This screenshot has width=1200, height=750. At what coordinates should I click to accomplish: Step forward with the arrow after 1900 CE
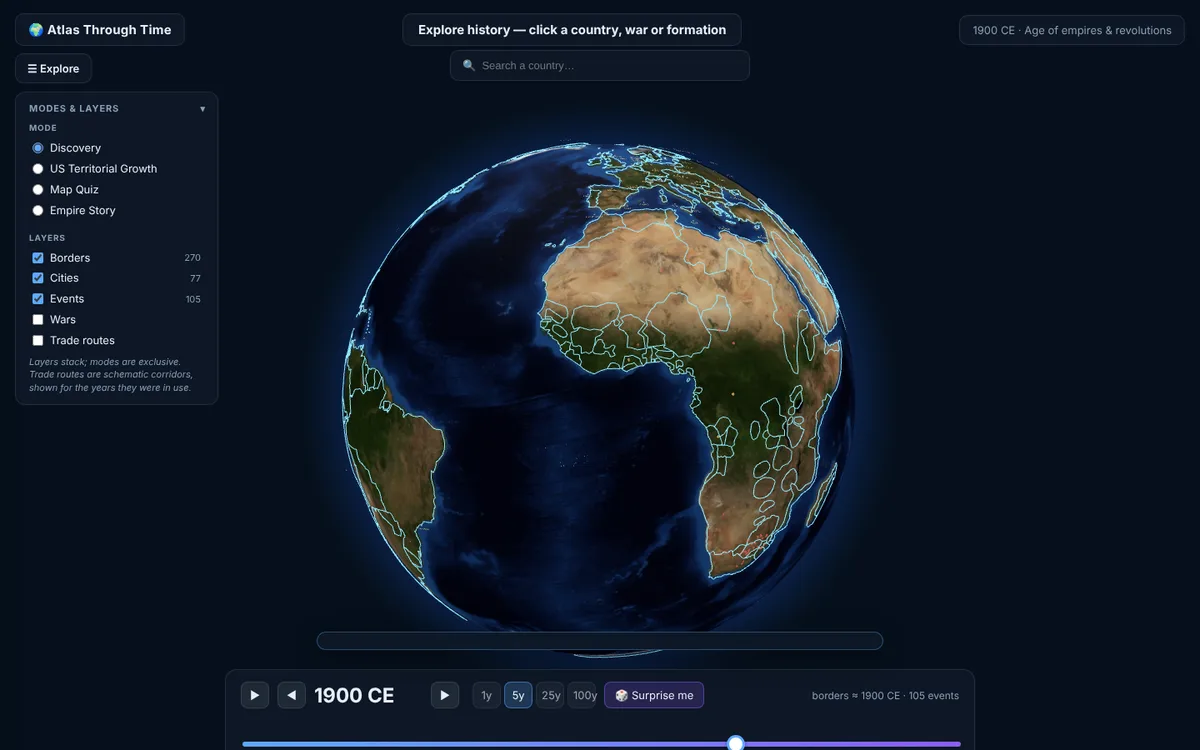point(445,695)
